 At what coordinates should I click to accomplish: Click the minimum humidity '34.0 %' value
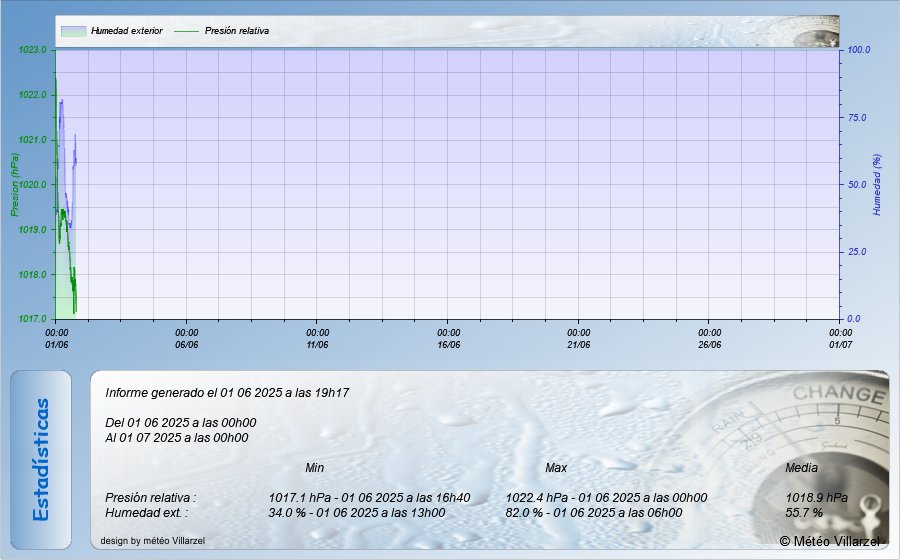(287, 513)
